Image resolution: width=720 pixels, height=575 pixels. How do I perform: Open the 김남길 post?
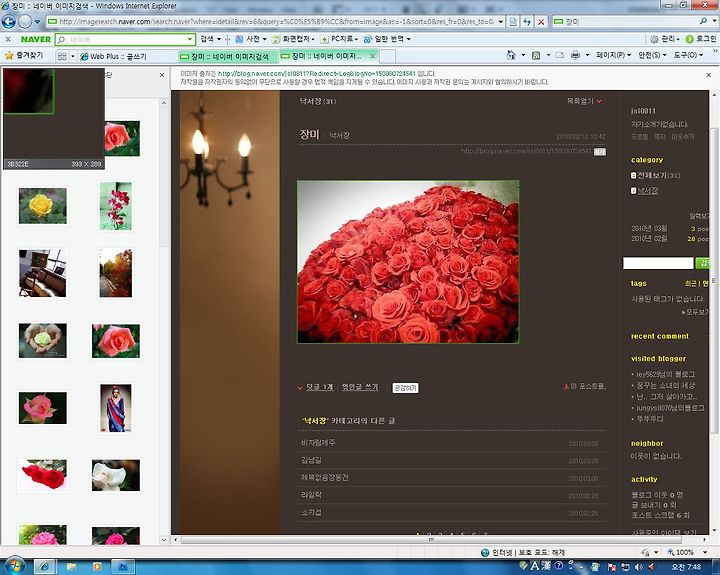coord(311,460)
